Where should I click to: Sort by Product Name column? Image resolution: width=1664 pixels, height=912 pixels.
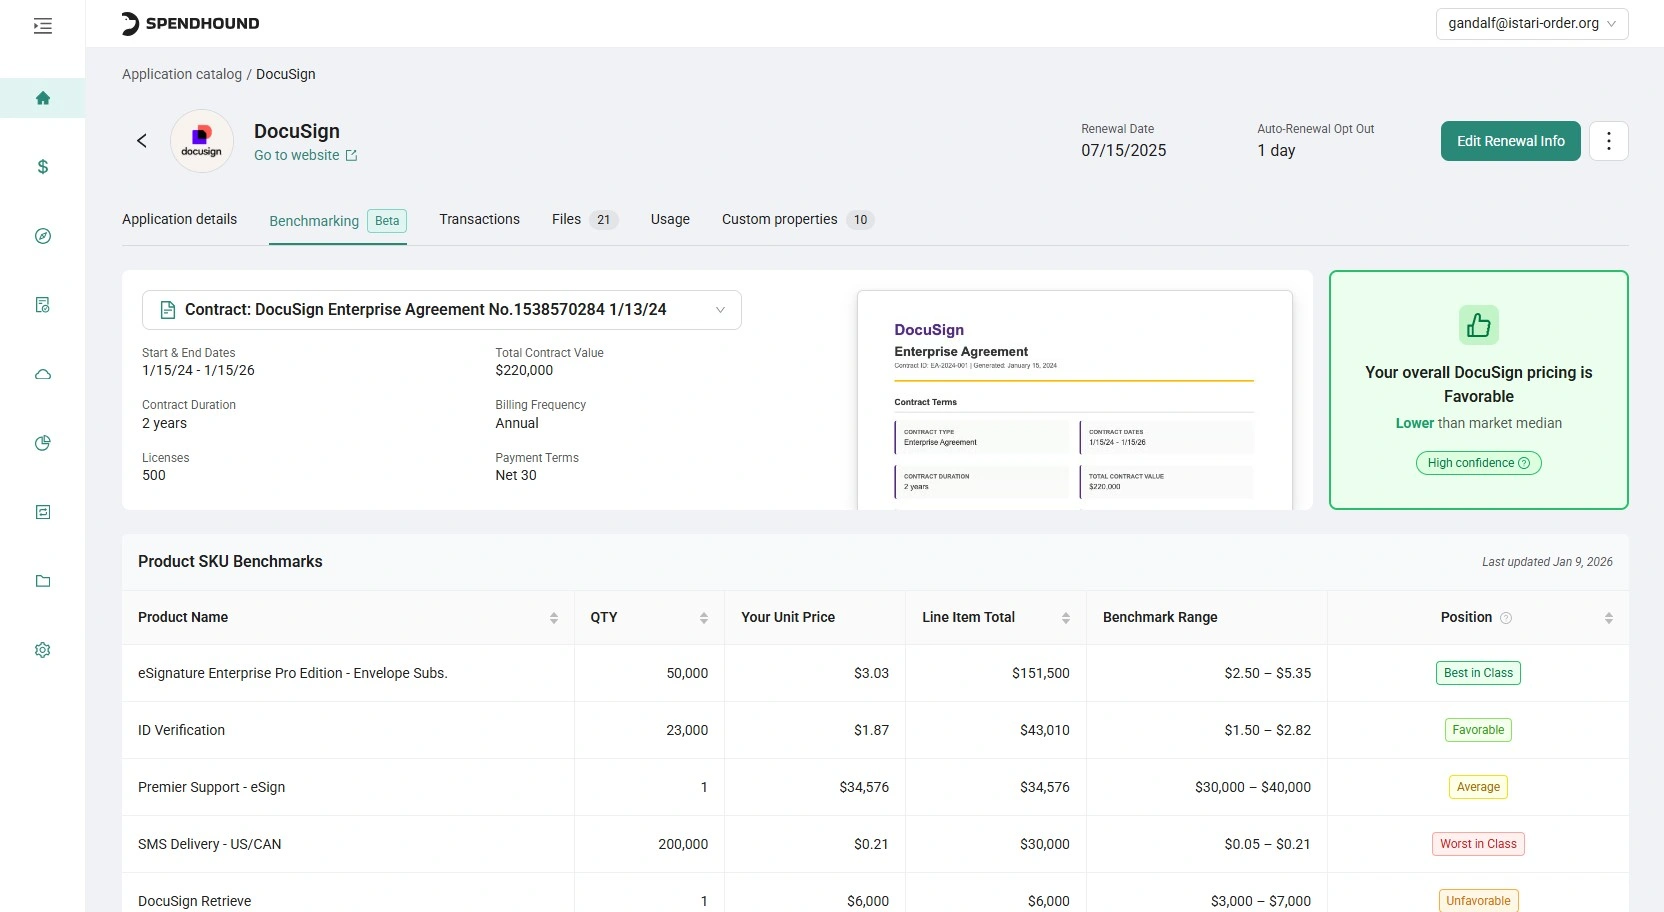click(553, 618)
